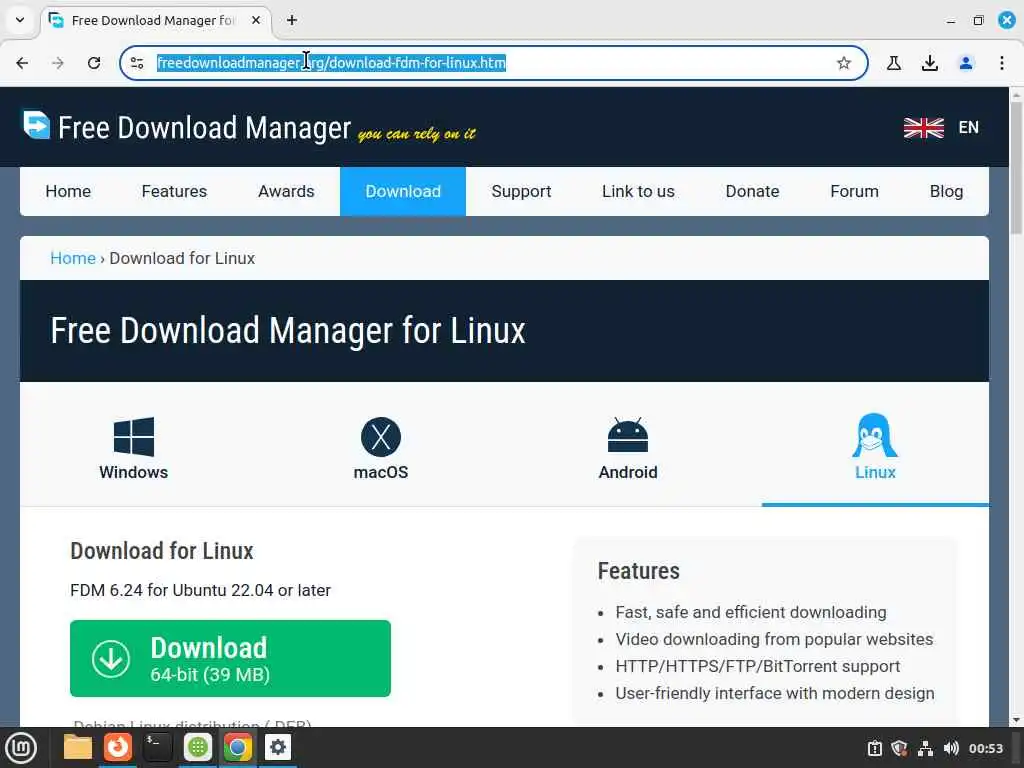
Task: Open the Support menu item
Action: [521, 191]
